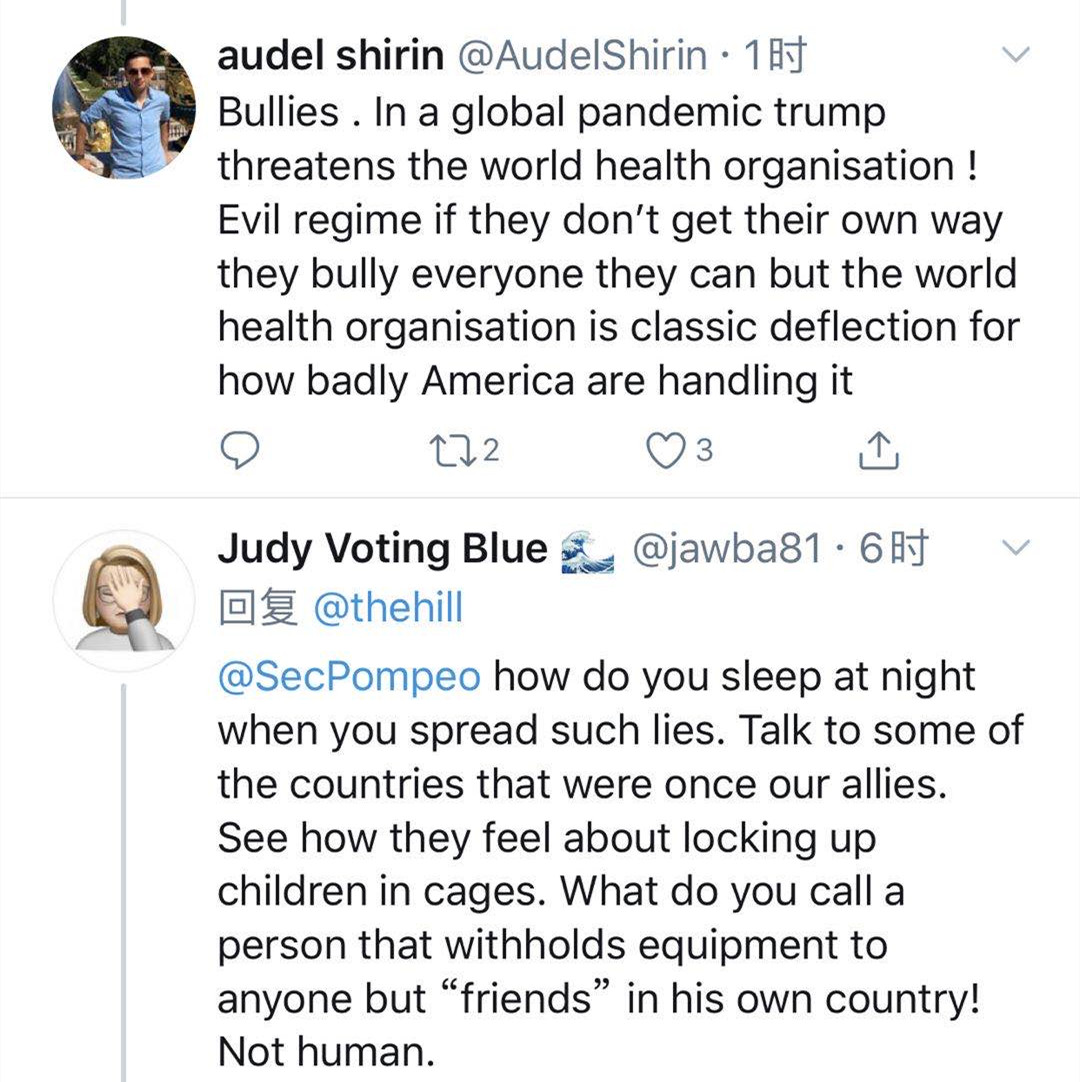Open audel shirin's profile photo
The width and height of the screenshot is (1080, 1082).
(125, 107)
